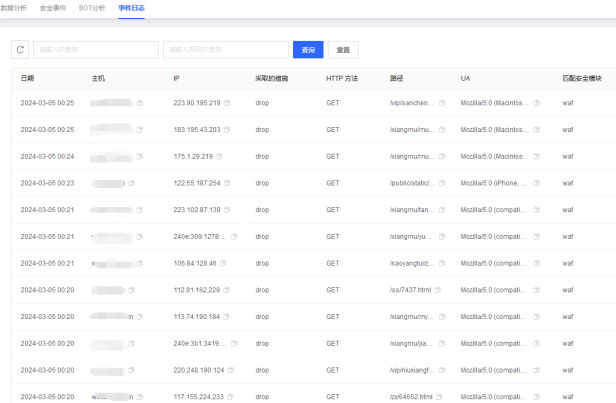The width and height of the screenshot is (616, 403).
Task: Copy the /kaoyangtui path value
Action: click(x=442, y=263)
